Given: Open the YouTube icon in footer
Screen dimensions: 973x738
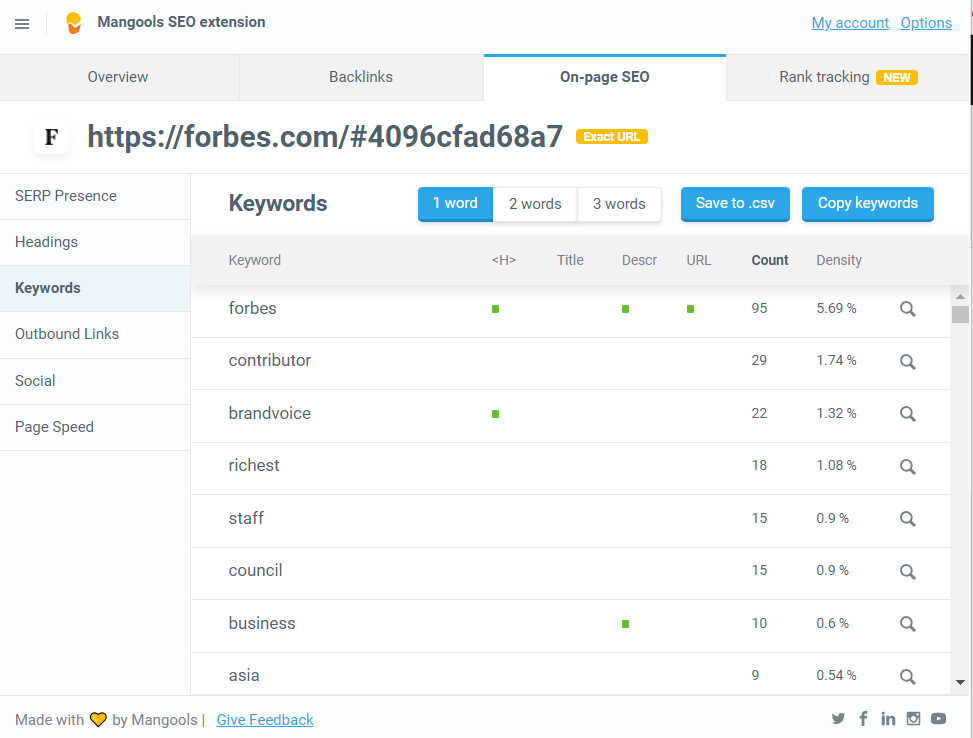Looking at the screenshot, I should 938,719.
